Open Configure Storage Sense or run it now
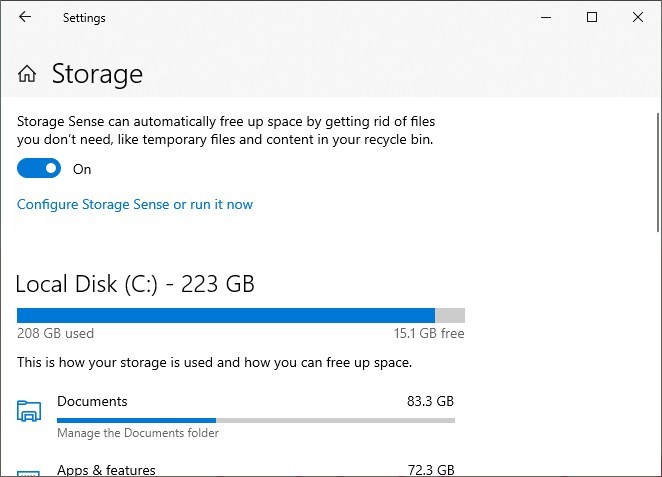The height and width of the screenshot is (477, 662). [135, 204]
